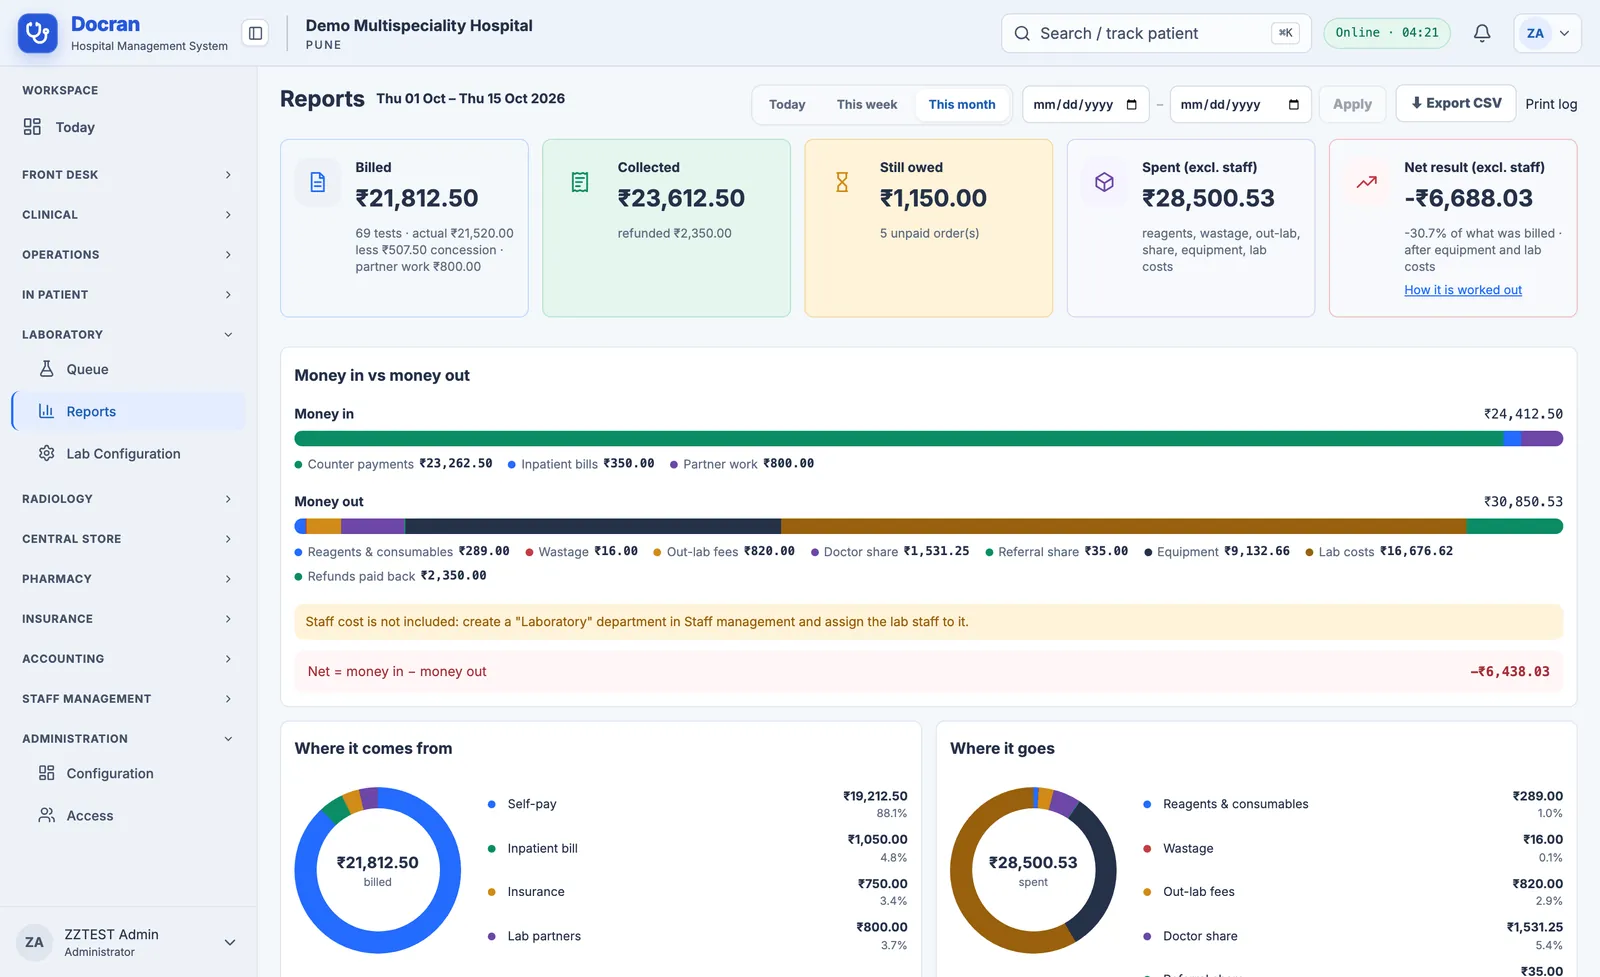Click the Apply button

tap(1352, 104)
